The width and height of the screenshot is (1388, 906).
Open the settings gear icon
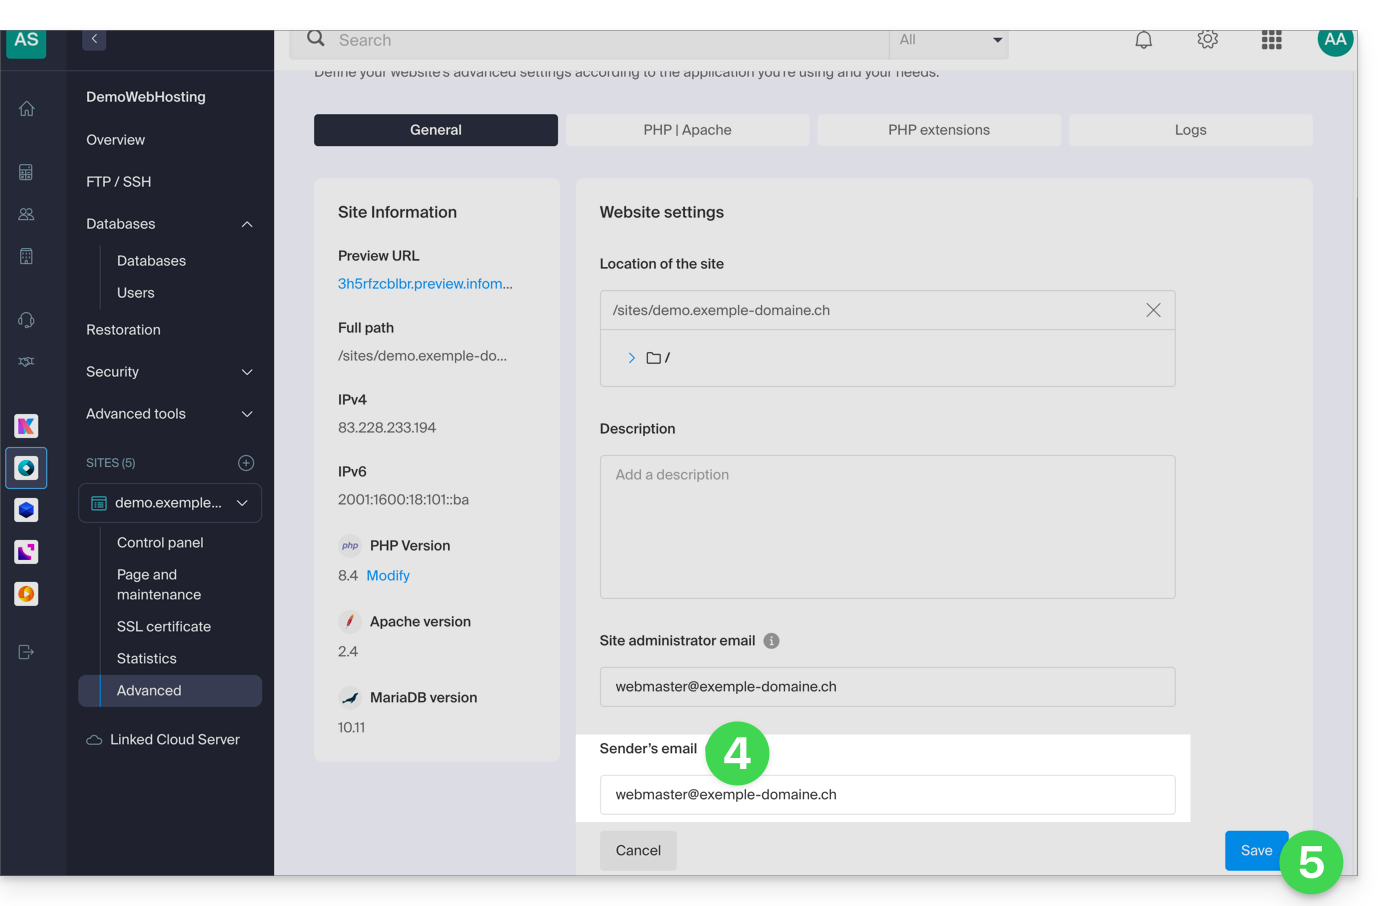[1207, 40]
